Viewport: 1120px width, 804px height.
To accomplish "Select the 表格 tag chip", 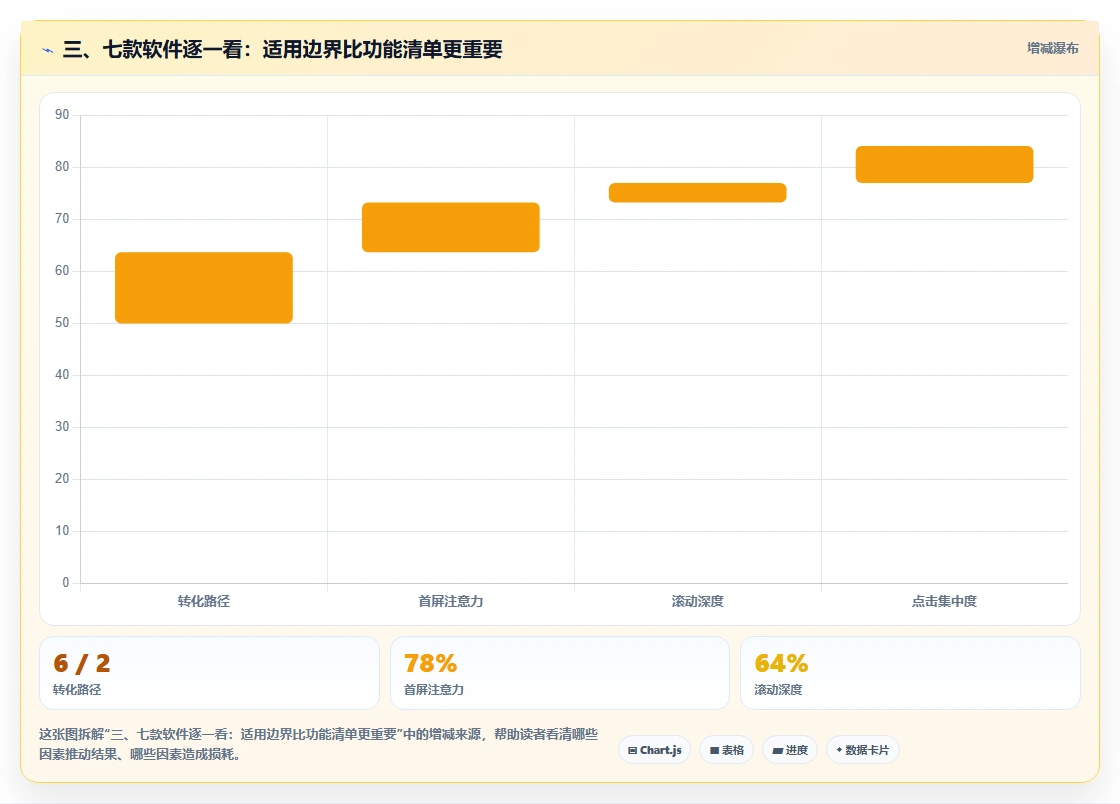I will coord(726,750).
